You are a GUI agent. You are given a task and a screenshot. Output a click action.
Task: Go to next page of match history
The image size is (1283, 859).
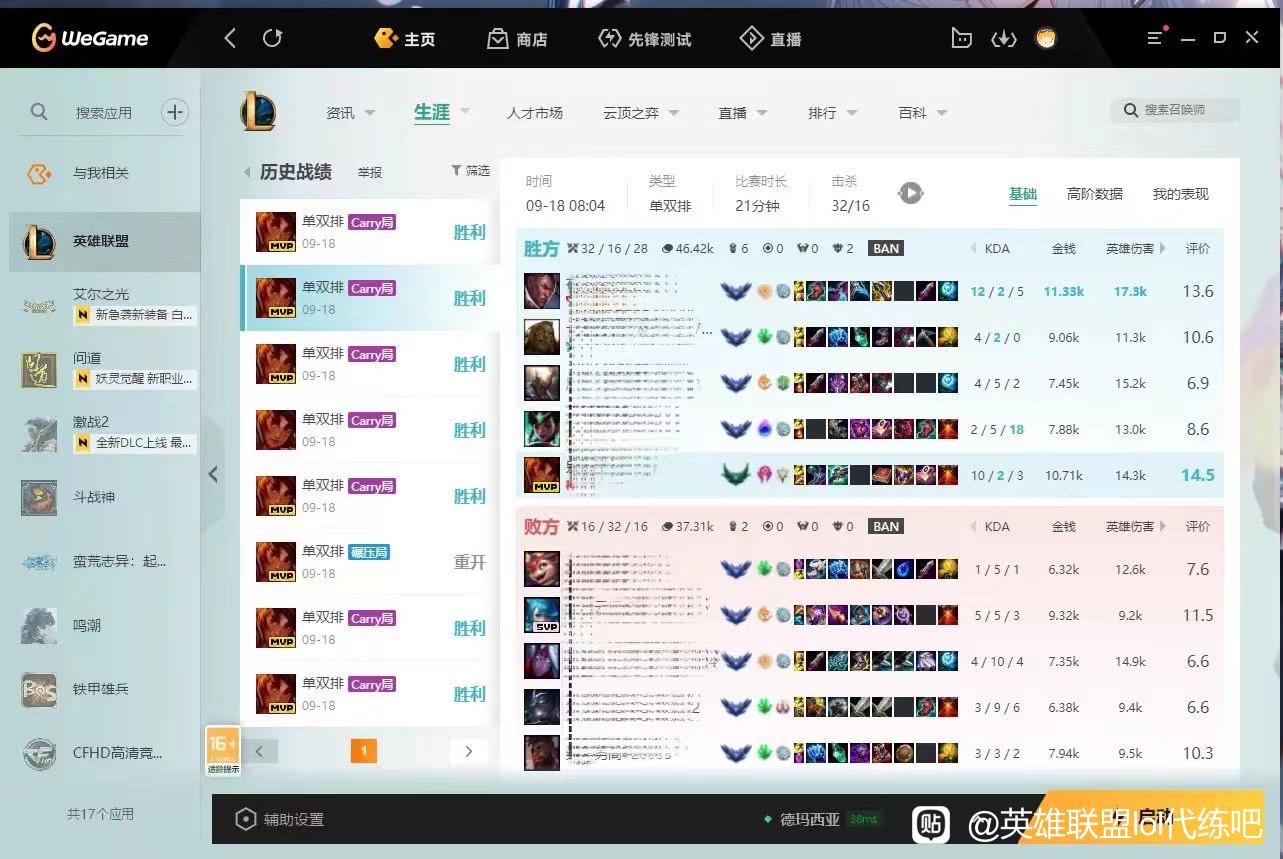[x=468, y=751]
